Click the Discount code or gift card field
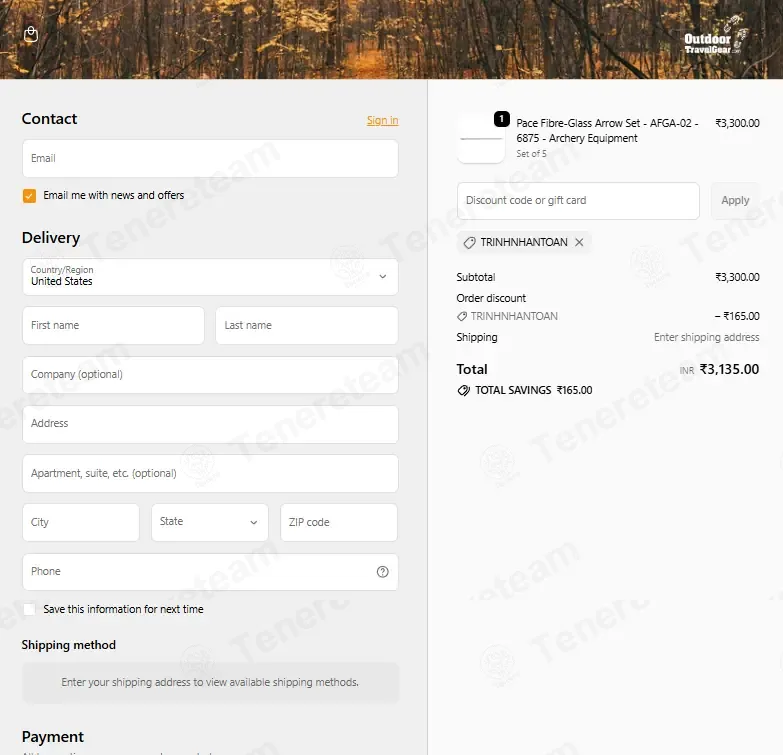 click(578, 201)
